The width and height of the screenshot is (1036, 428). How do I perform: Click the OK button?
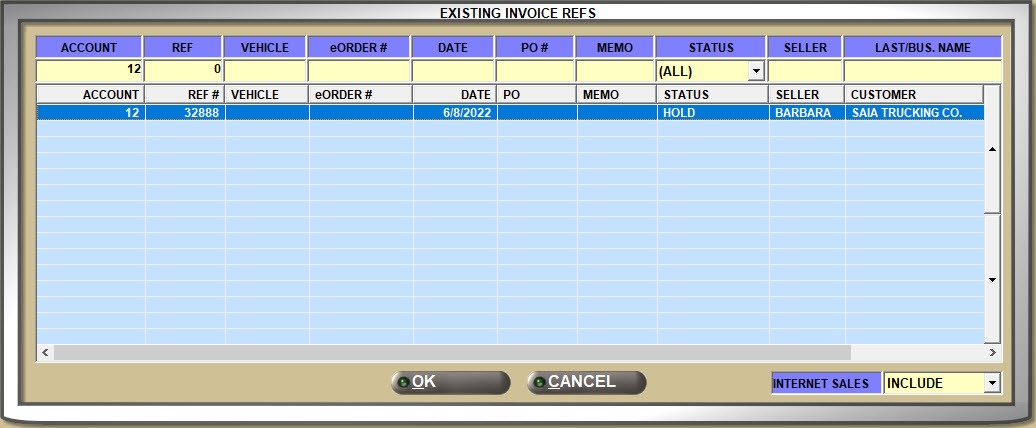click(450, 382)
